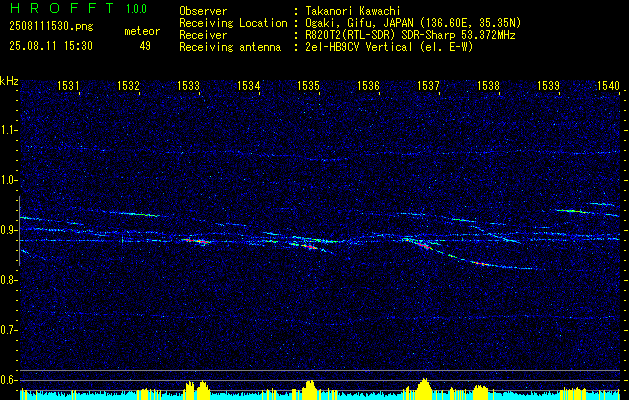Click observer name Takanori Kawachi
This screenshot has height=400, width=629.
[x=353, y=11]
